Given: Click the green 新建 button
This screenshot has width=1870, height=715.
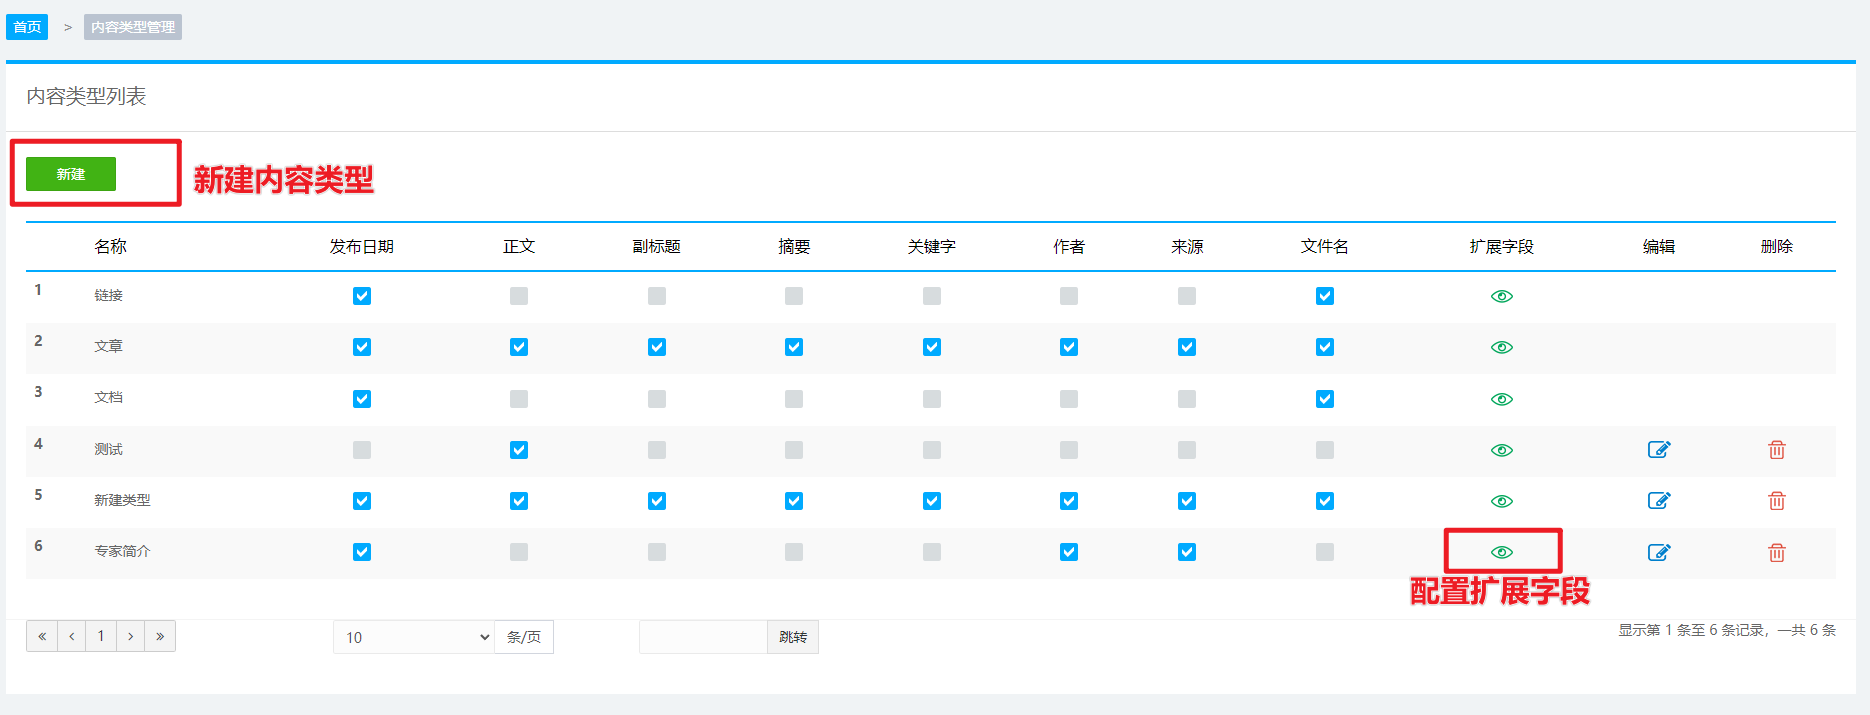Looking at the screenshot, I should (71, 174).
